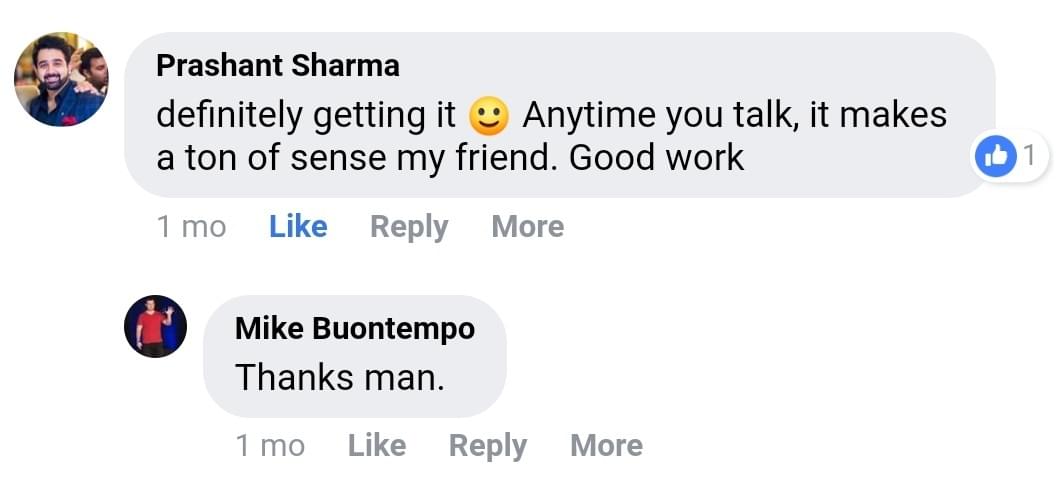This screenshot has height=479, width=1057.
Task: Open the reaction count showing 1
Action: pos(1030,156)
